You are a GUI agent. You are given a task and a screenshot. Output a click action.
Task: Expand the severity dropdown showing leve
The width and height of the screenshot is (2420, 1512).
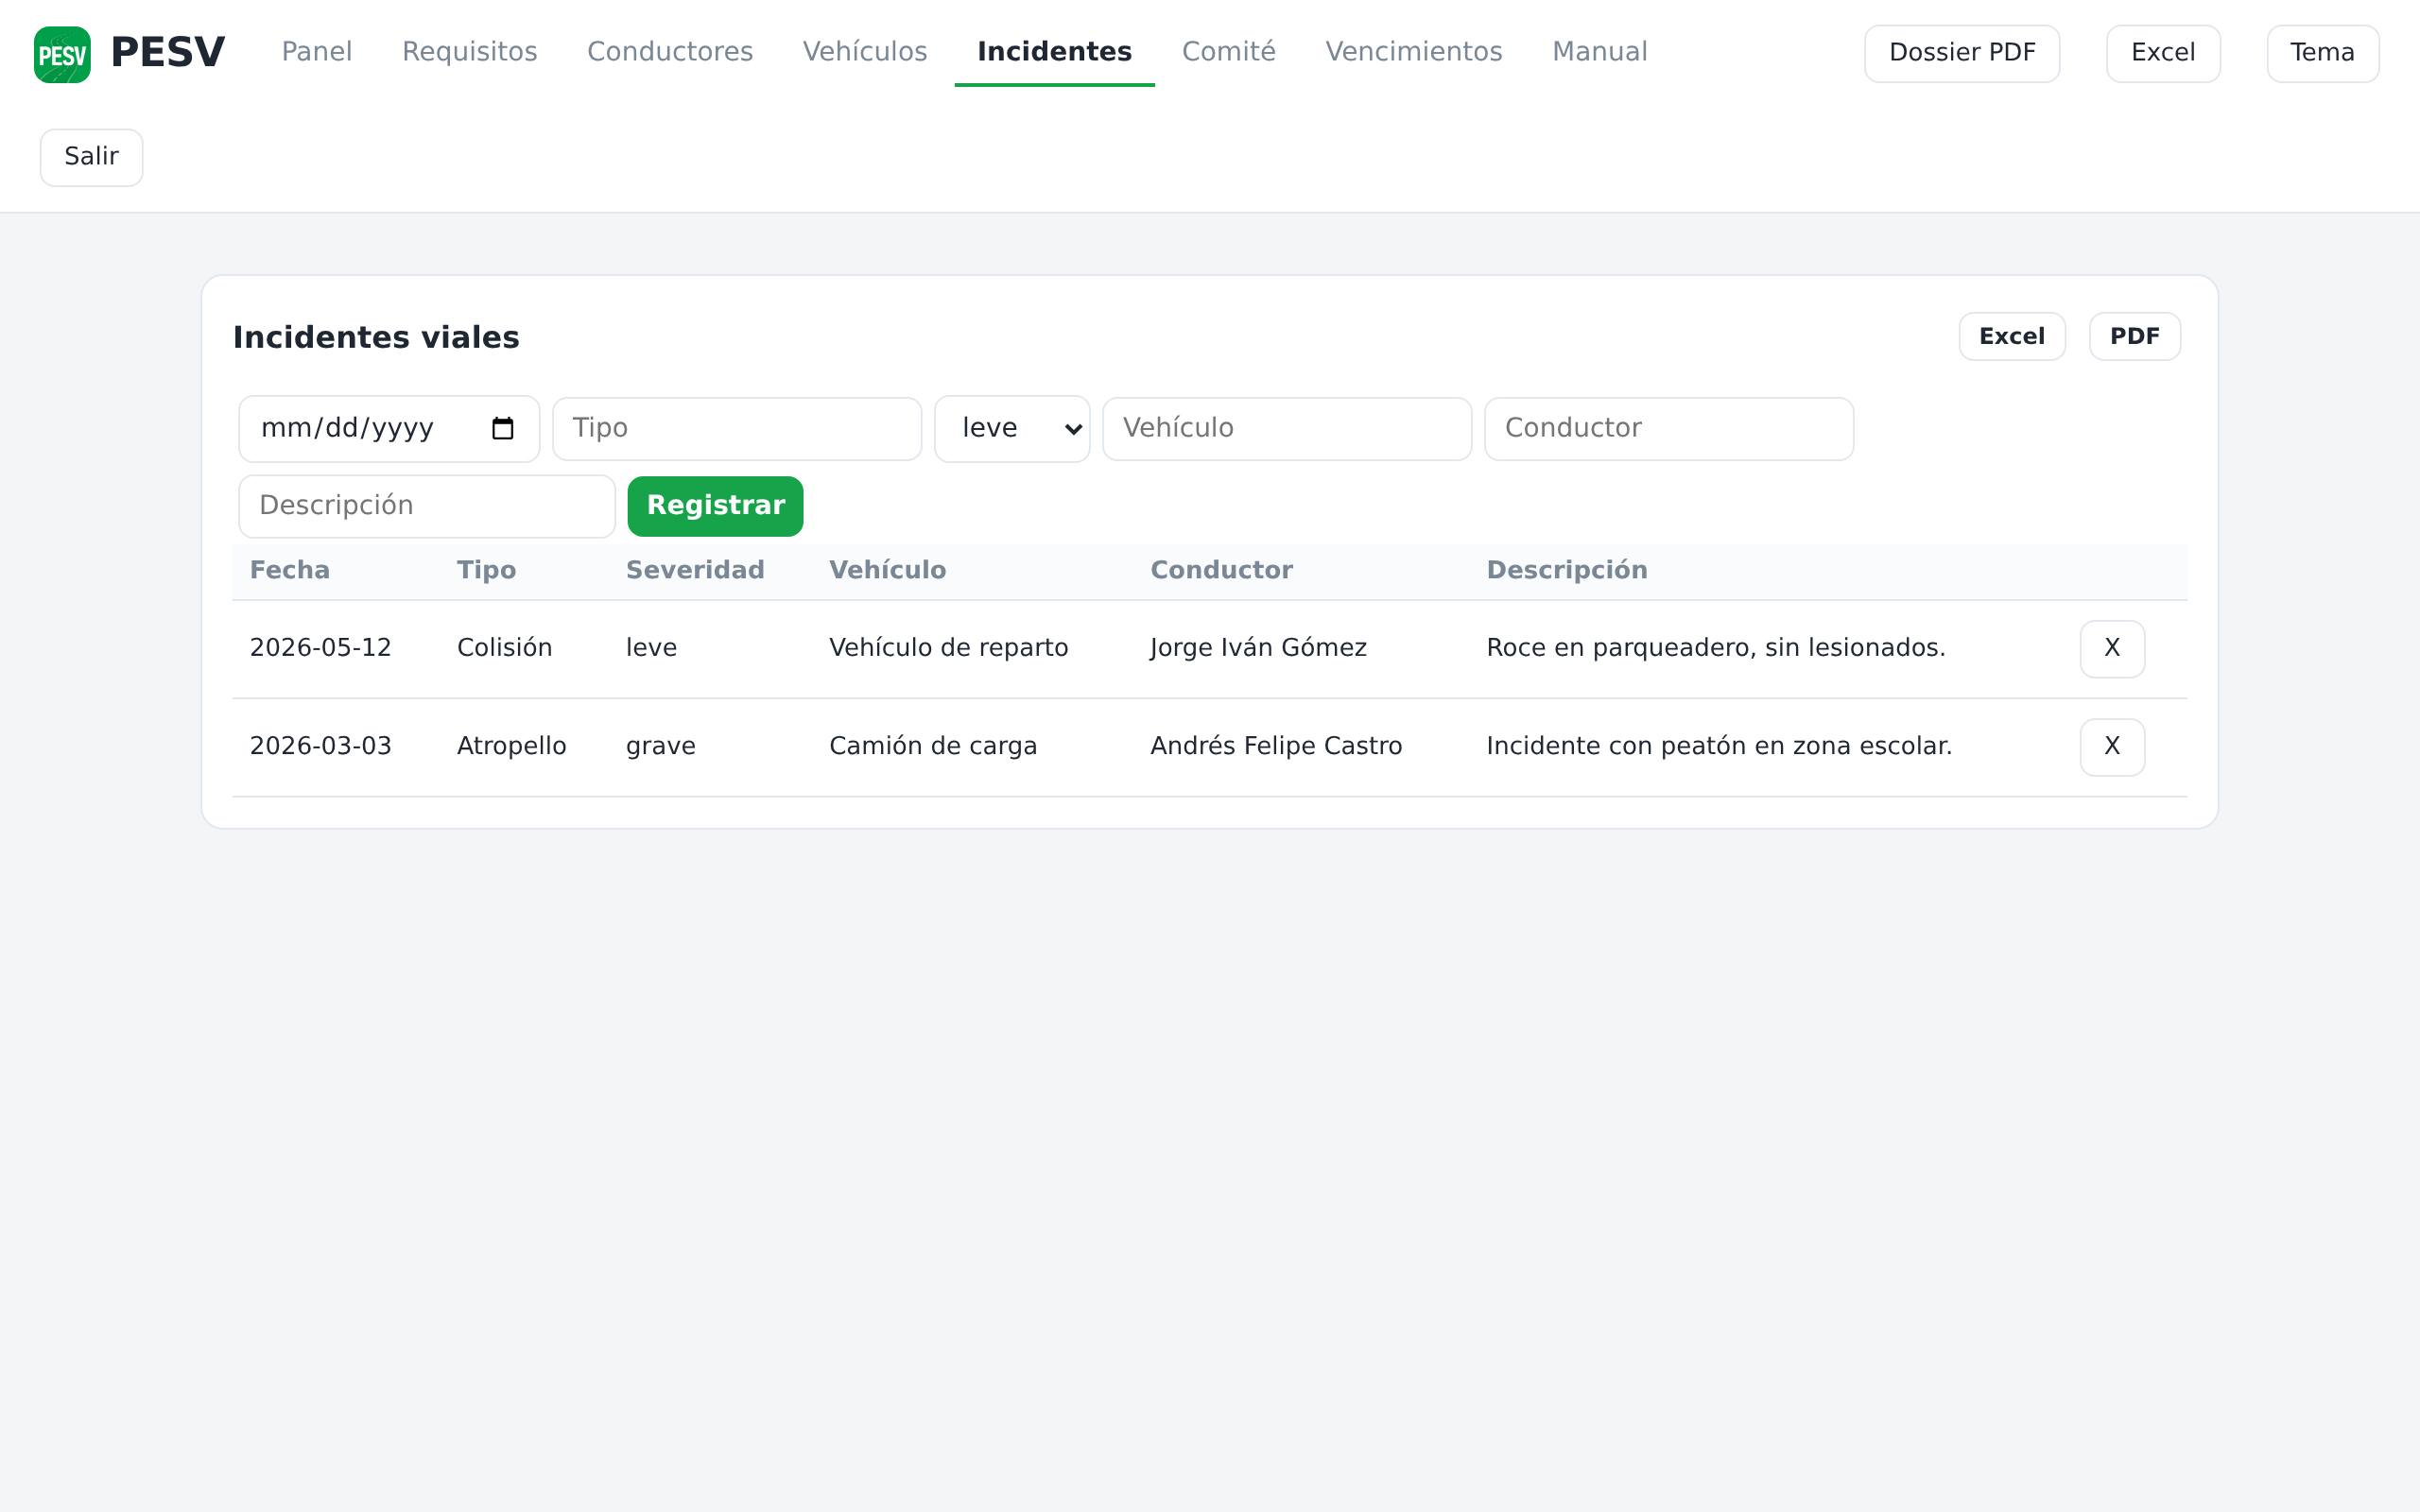pos(1012,428)
